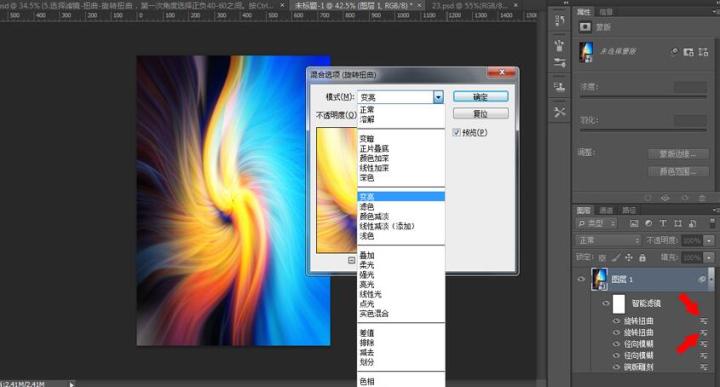This screenshot has width=720, height=387.
Task: Click the load selection from mask icon
Action: click(648, 198)
